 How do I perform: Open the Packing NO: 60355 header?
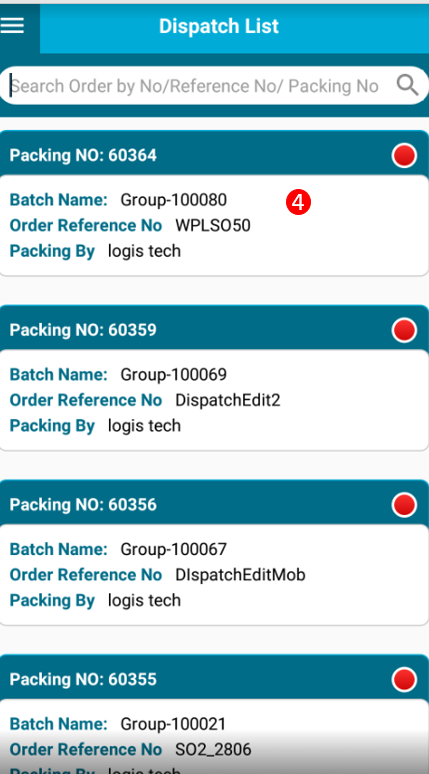(x=214, y=678)
